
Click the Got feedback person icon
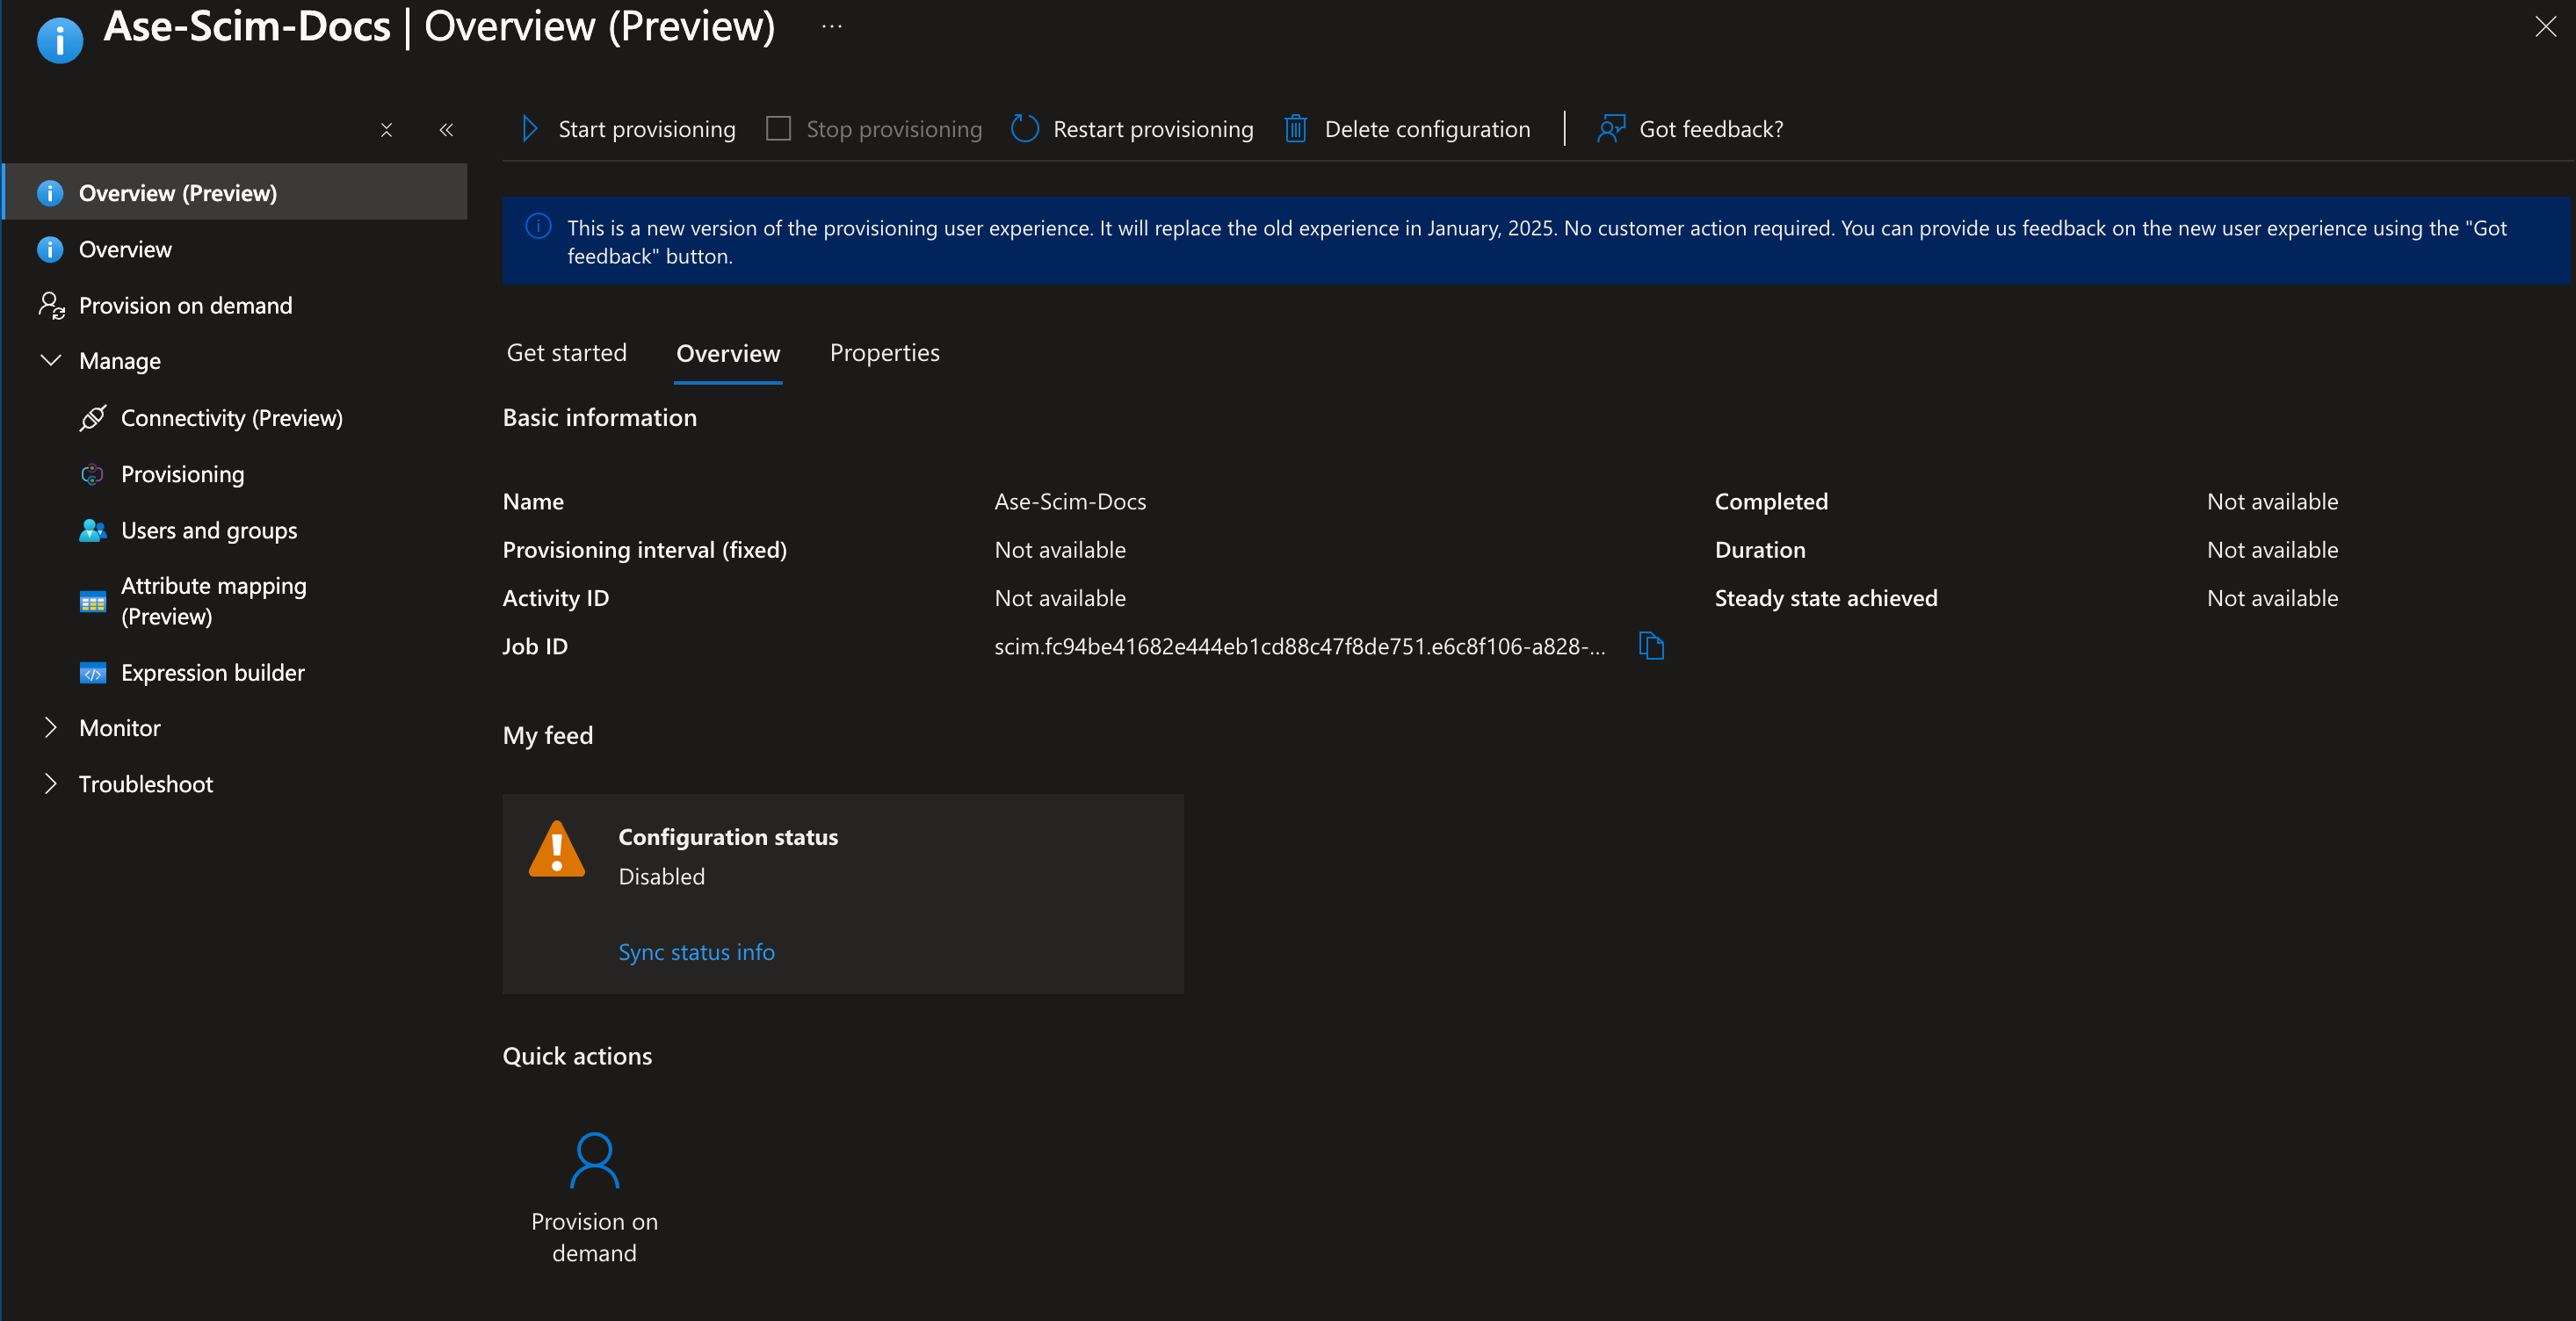coord(1610,129)
